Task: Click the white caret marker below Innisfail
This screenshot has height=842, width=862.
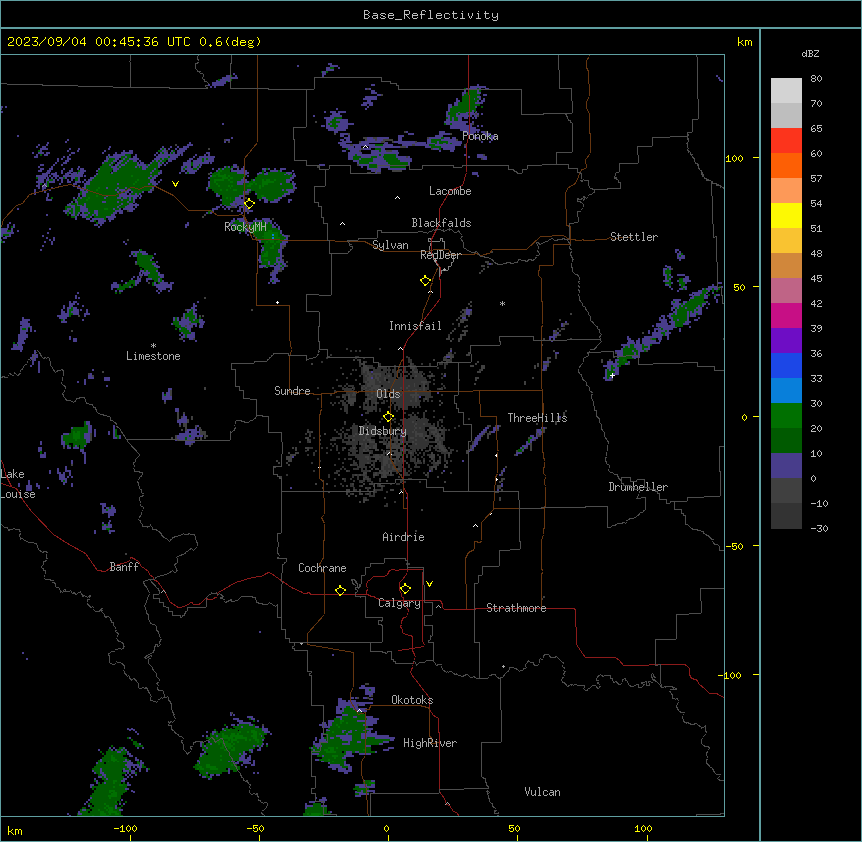Action: (x=400, y=349)
